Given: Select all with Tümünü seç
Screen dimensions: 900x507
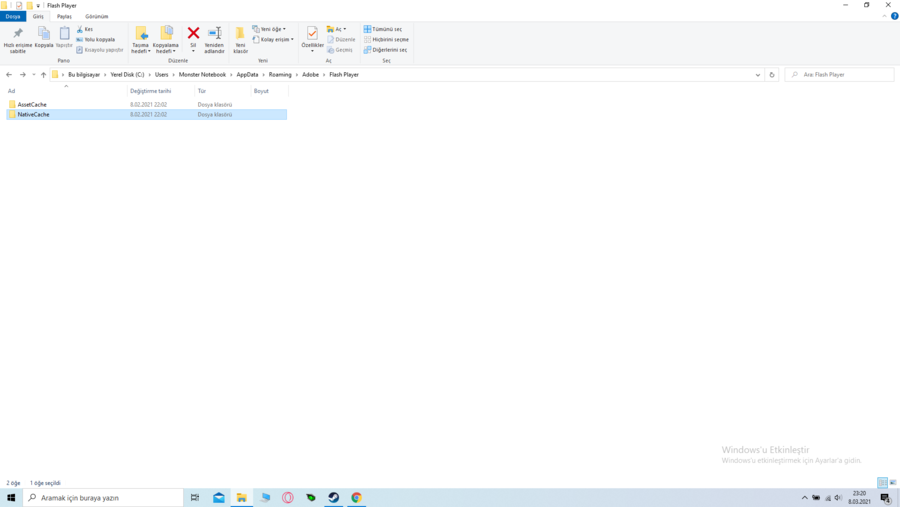Looking at the screenshot, I should (x=383, y=29).
